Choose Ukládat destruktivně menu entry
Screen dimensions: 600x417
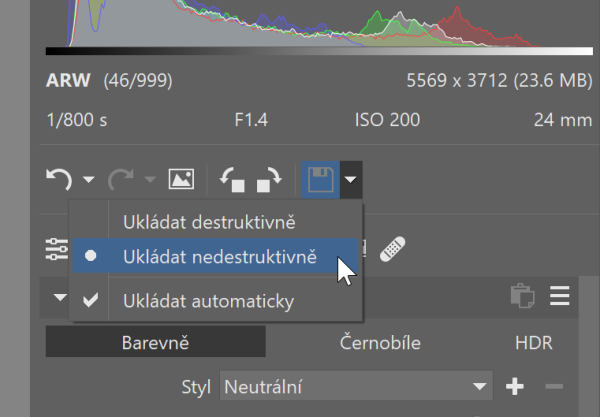click(215, 222)
